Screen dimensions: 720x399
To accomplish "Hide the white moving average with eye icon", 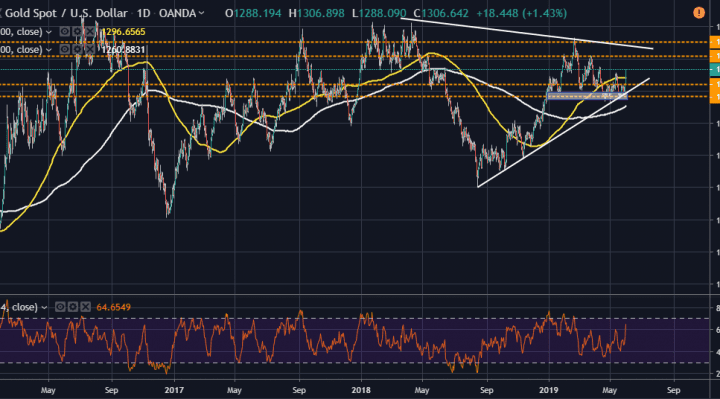I will point(65,49).
